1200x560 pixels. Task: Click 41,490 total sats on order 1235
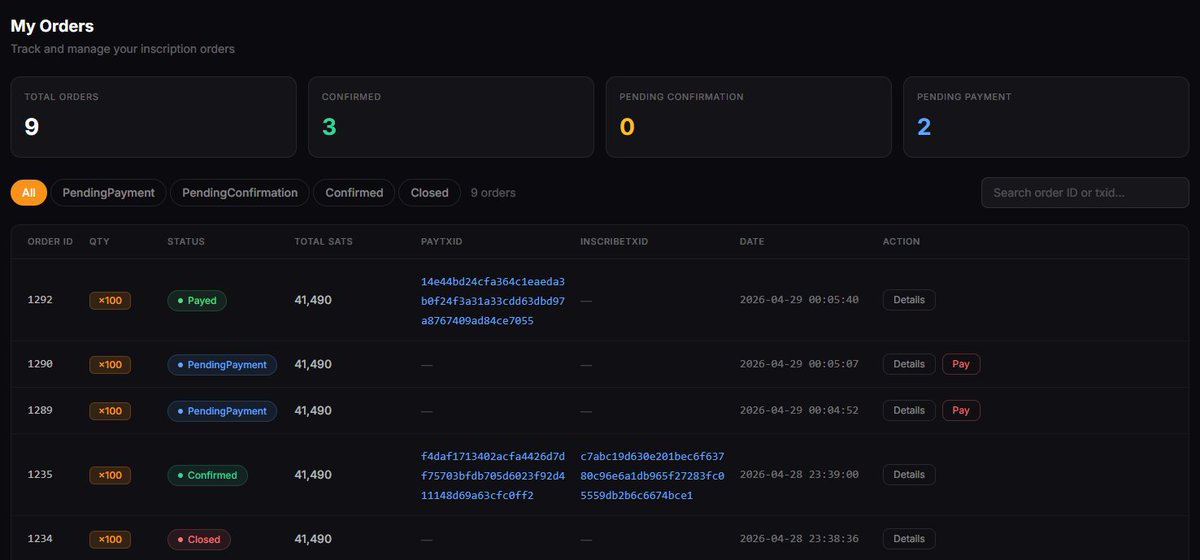click(x=313, y=475)
